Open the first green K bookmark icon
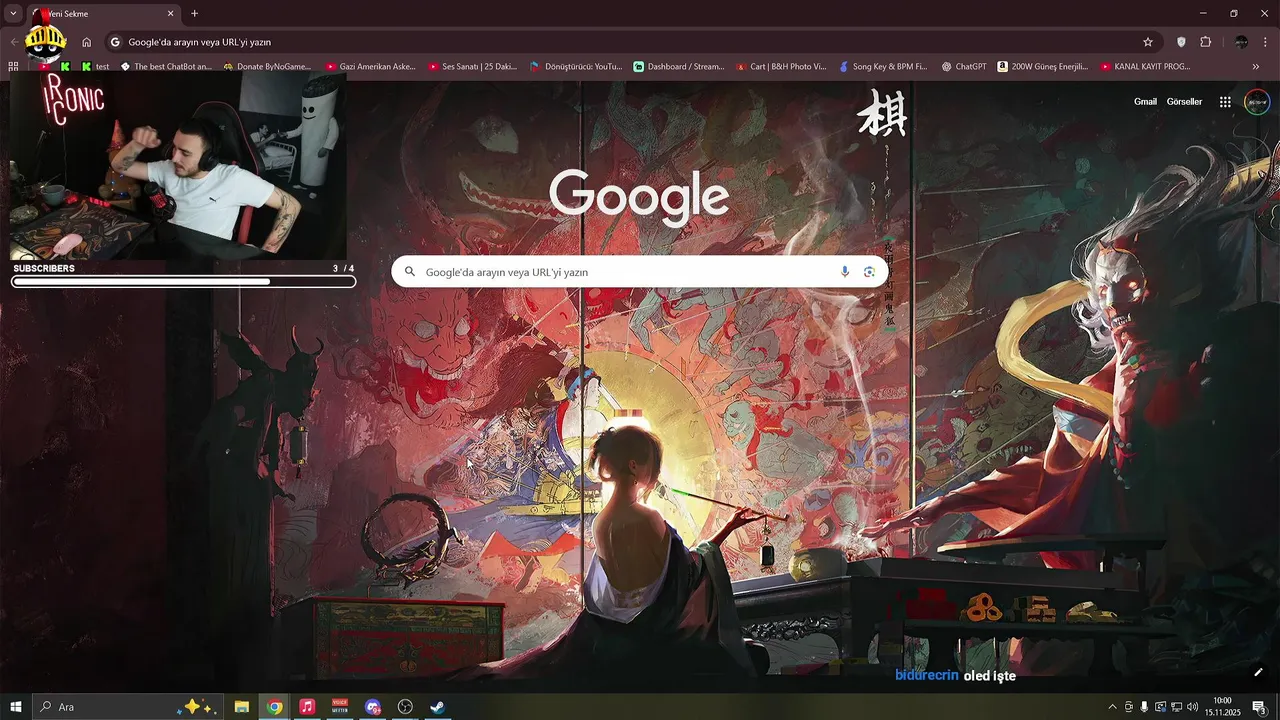This screenshot has width=1280, height=720. pyautogui.click(x=66, y=67)
